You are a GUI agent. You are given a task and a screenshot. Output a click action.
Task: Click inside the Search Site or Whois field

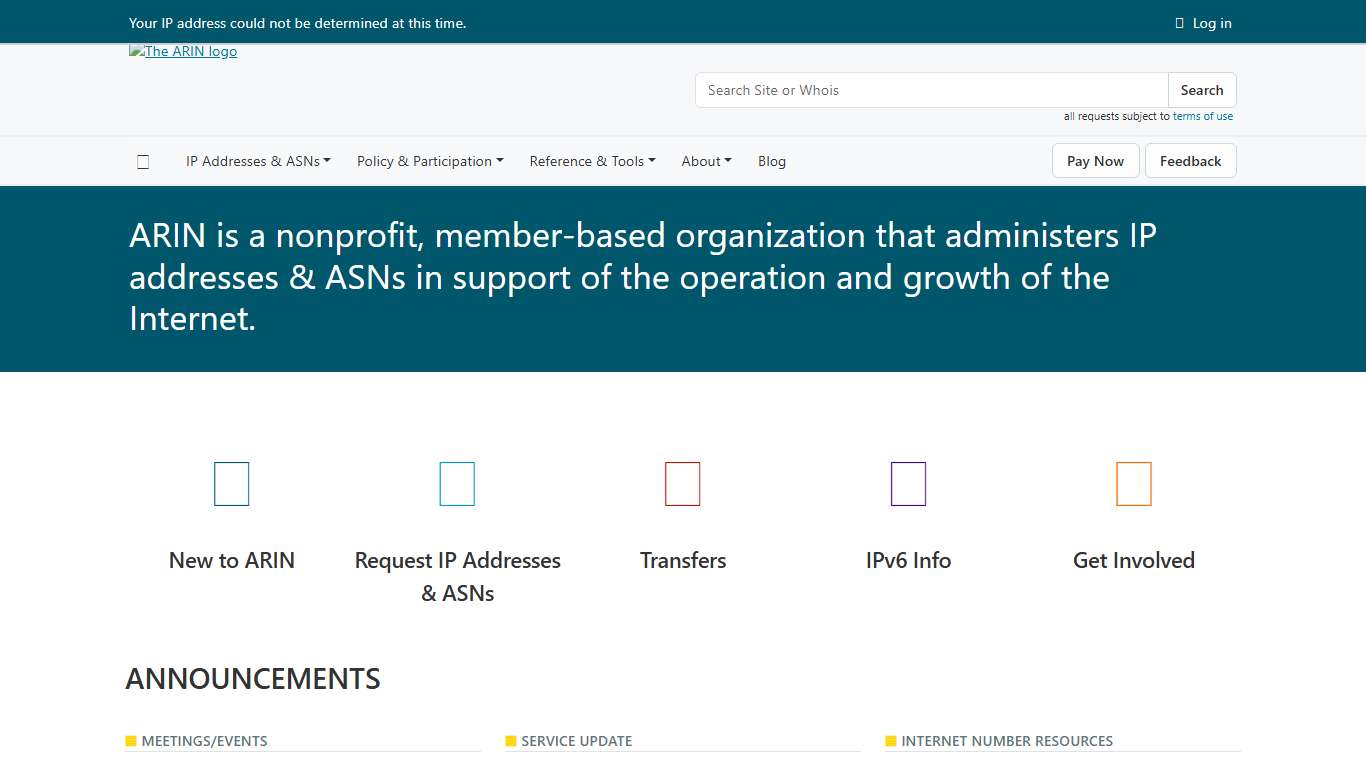click(930, 90)
